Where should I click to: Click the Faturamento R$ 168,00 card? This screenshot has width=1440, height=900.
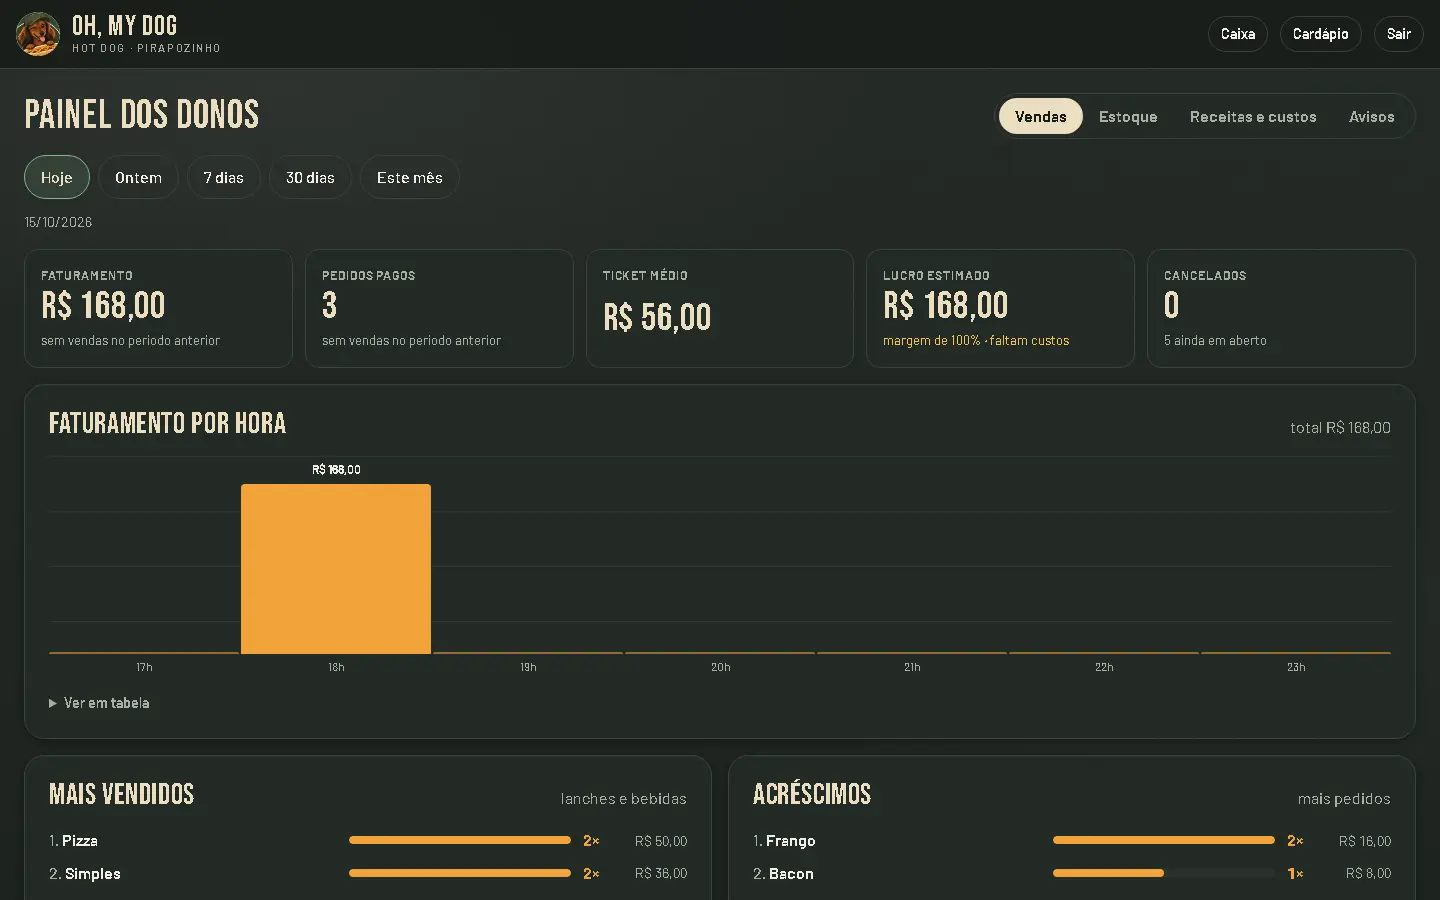(x=158, y=308)
